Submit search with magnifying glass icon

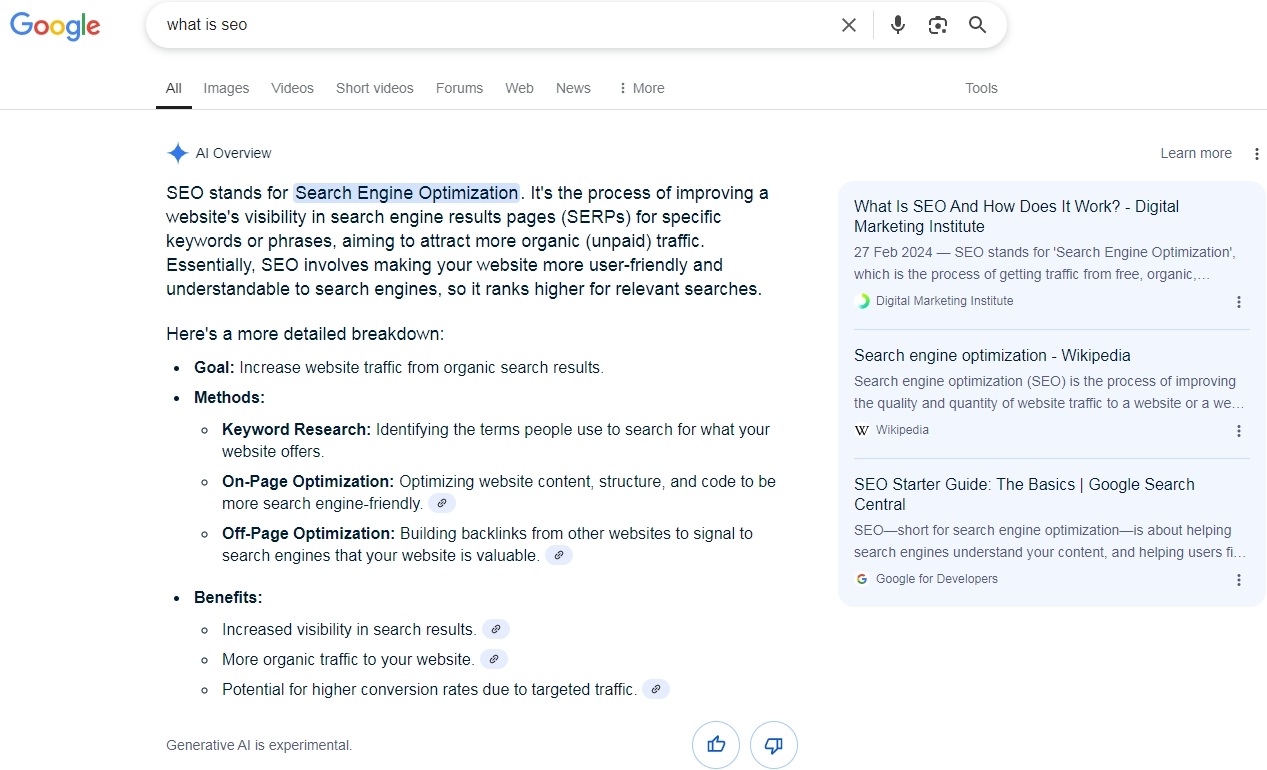coord(978,25)
